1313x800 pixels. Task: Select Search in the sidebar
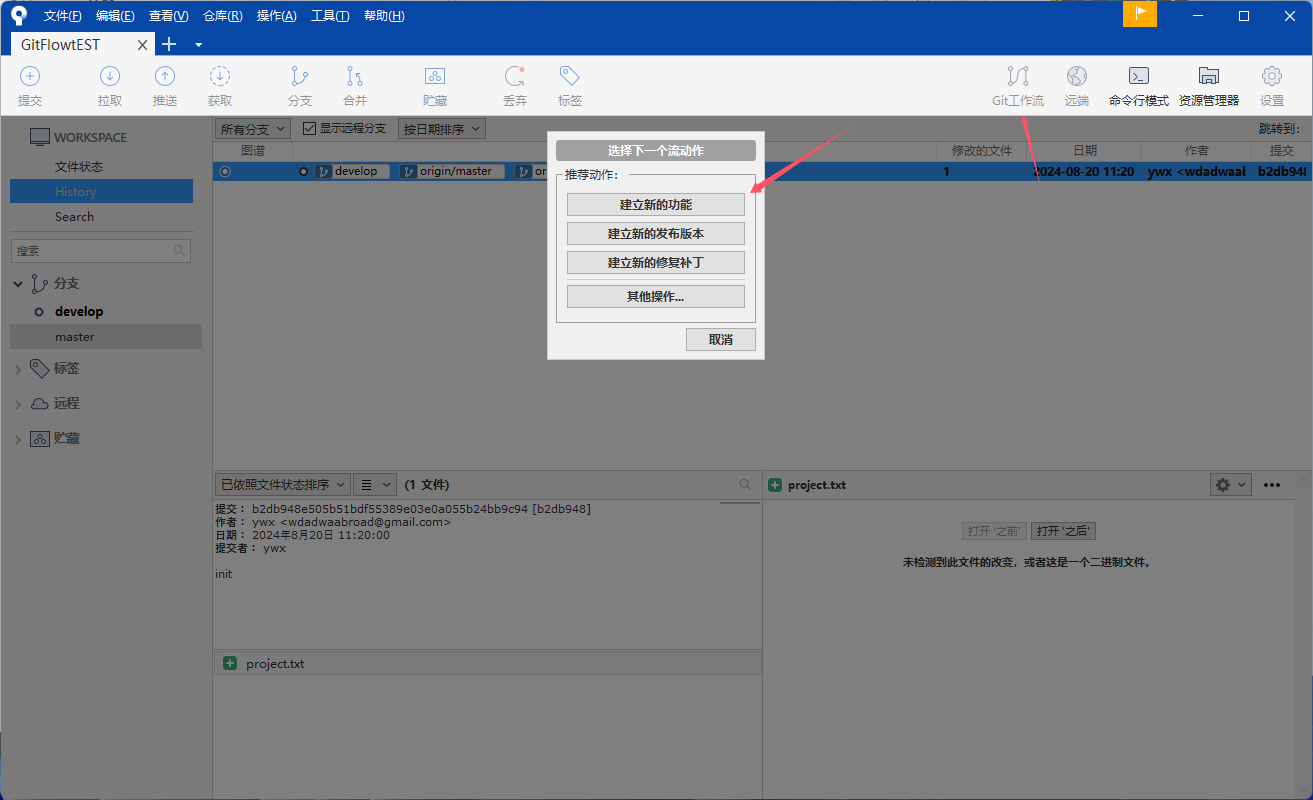[x=74, y=217]
